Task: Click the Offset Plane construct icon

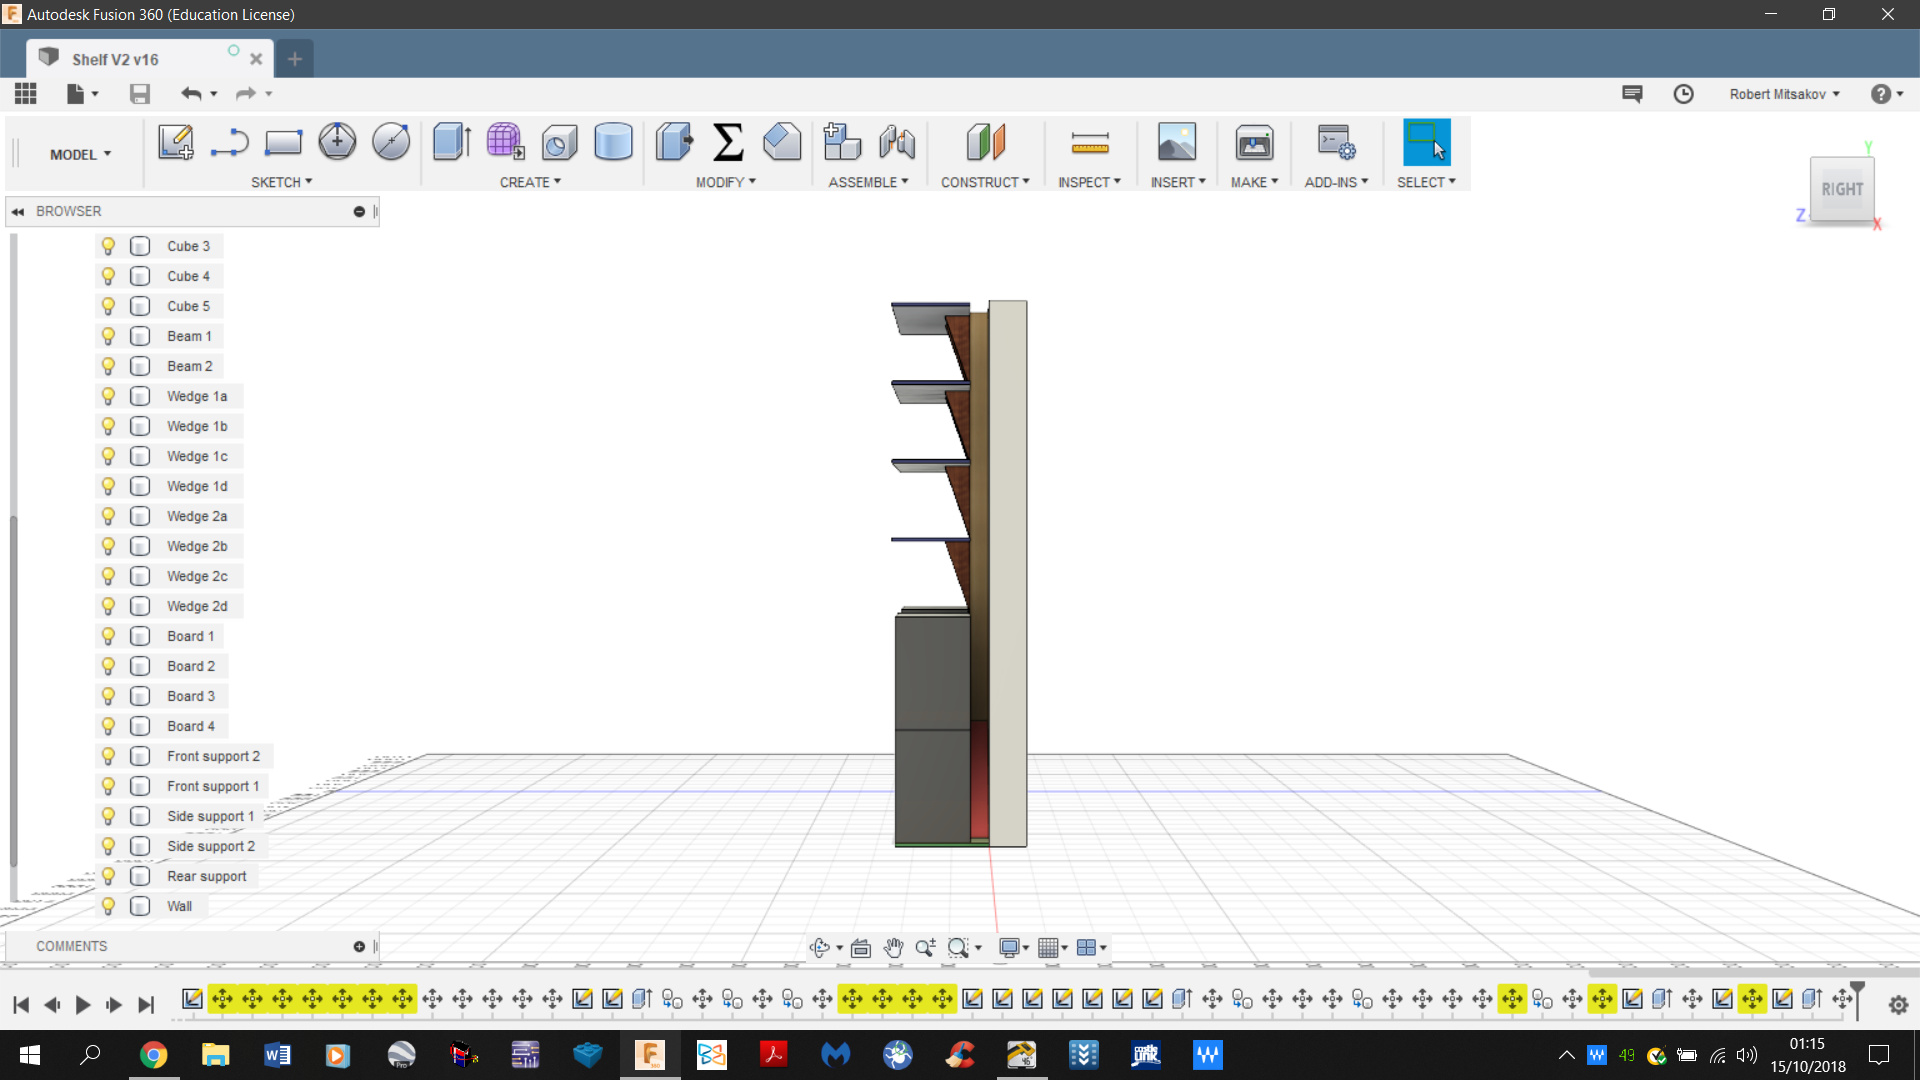Action: point(985,142)
